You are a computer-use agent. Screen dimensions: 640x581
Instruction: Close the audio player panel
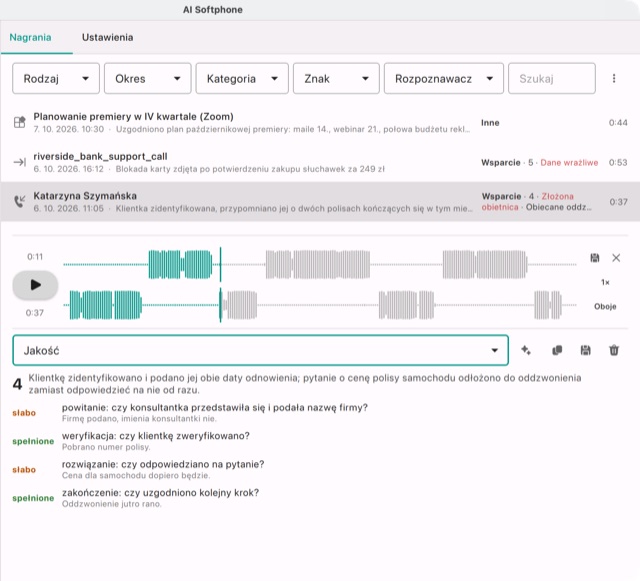tap(616, 258)
